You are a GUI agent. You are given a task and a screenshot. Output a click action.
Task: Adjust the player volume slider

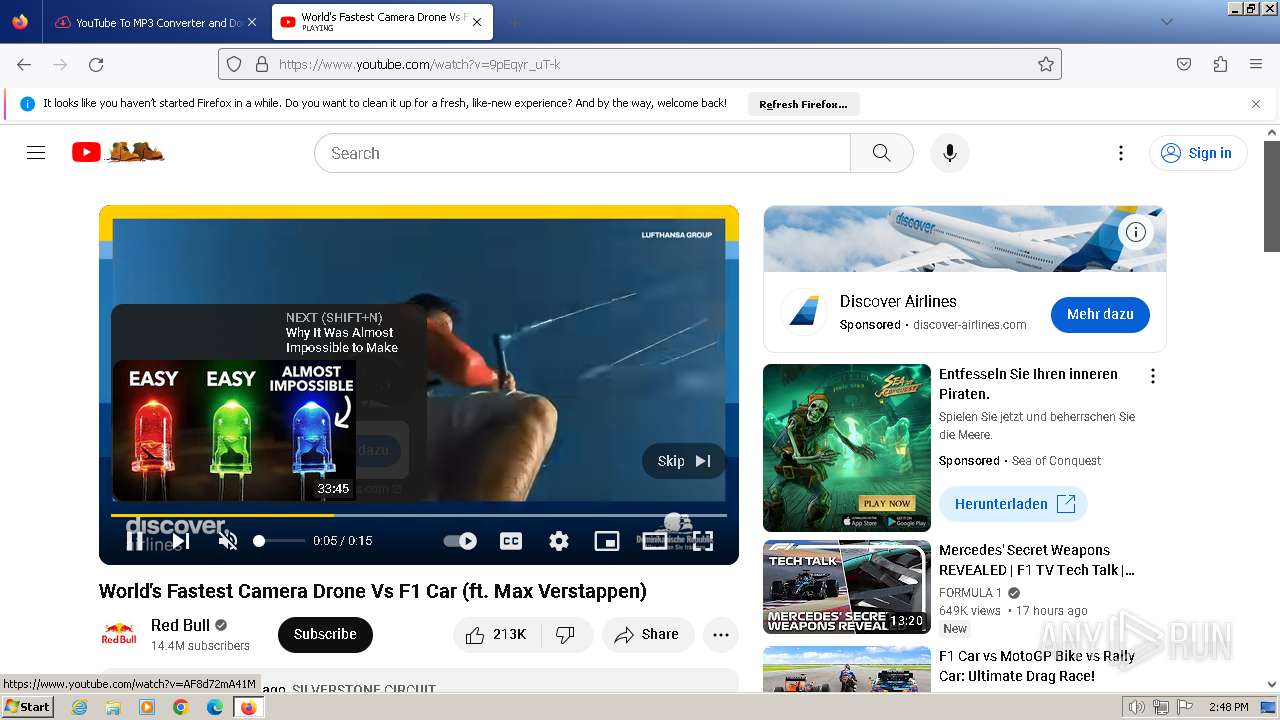coord(279,541)
